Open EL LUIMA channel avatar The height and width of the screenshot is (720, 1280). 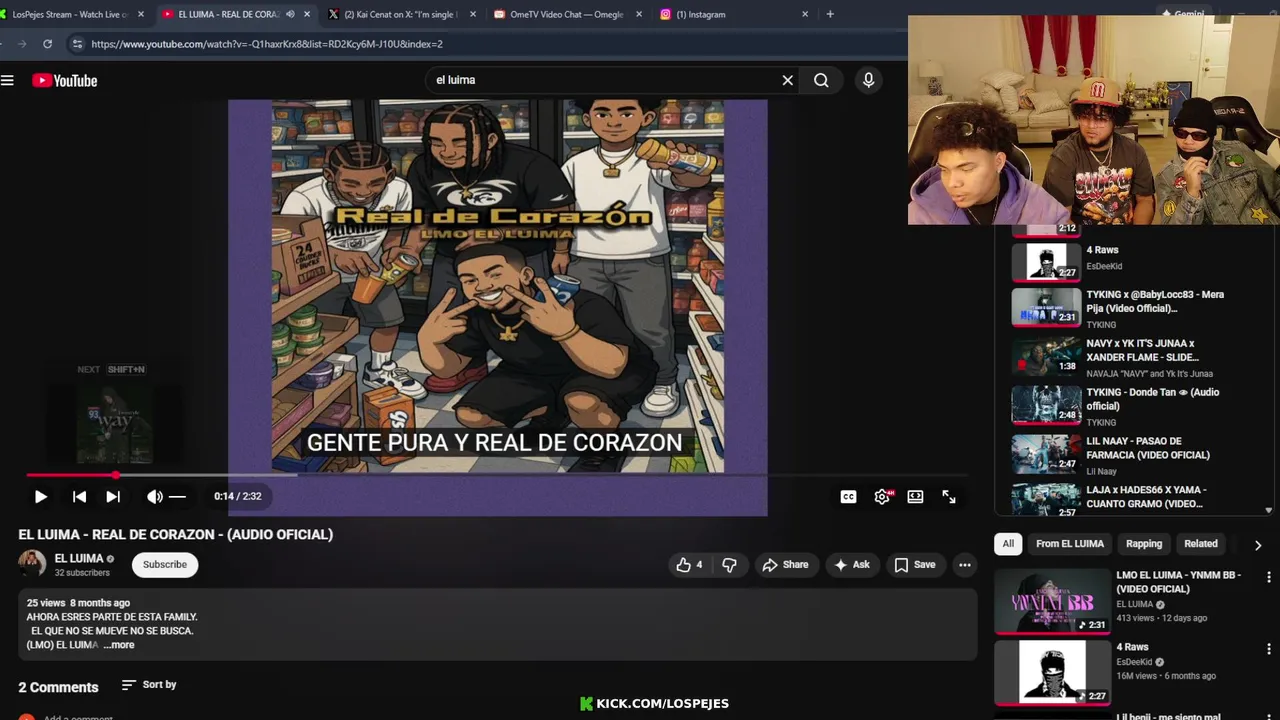tap(32, 564)
